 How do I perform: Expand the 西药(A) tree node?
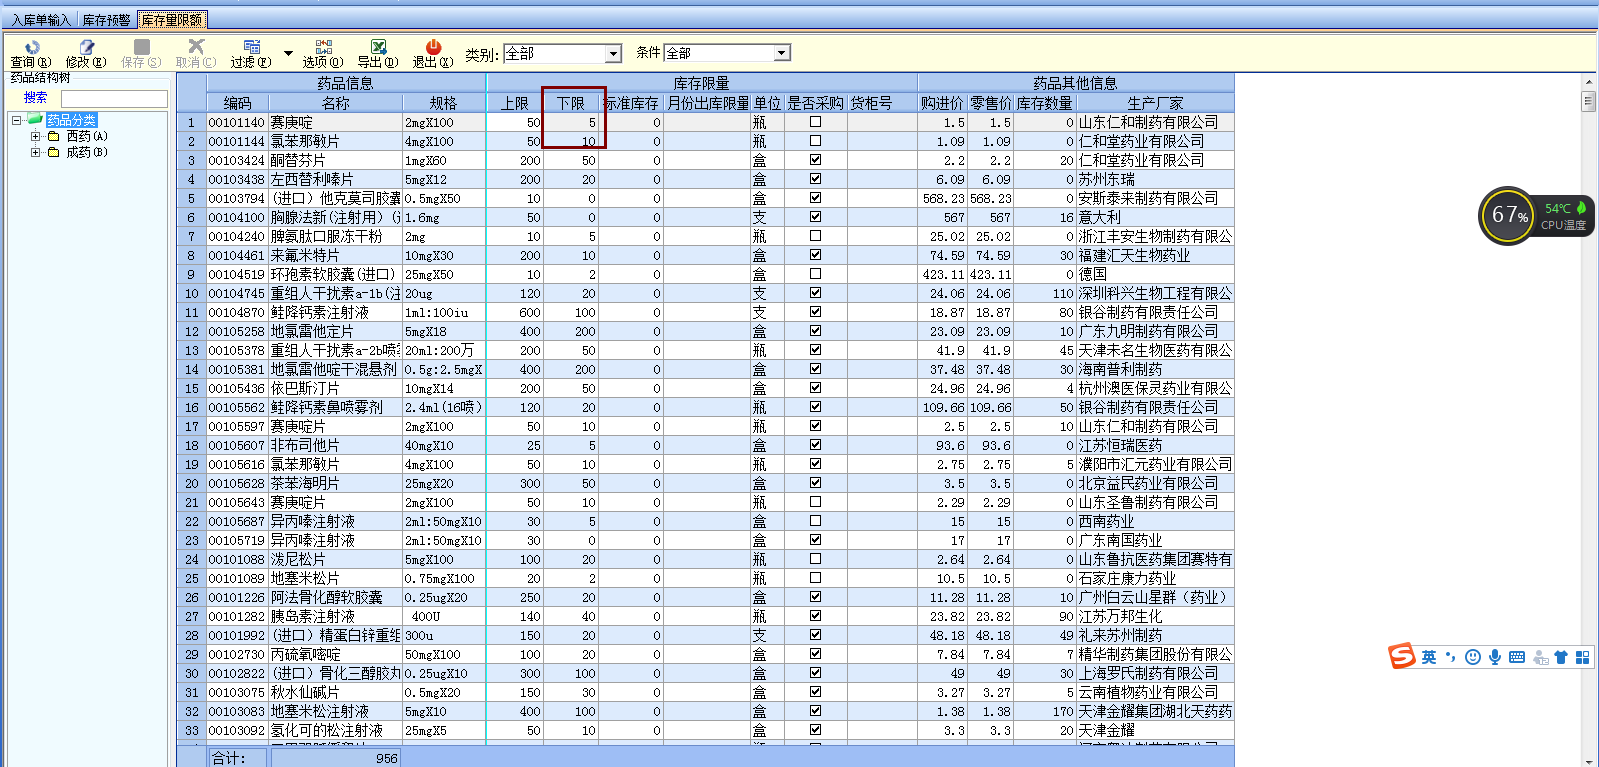pos(35,136)
